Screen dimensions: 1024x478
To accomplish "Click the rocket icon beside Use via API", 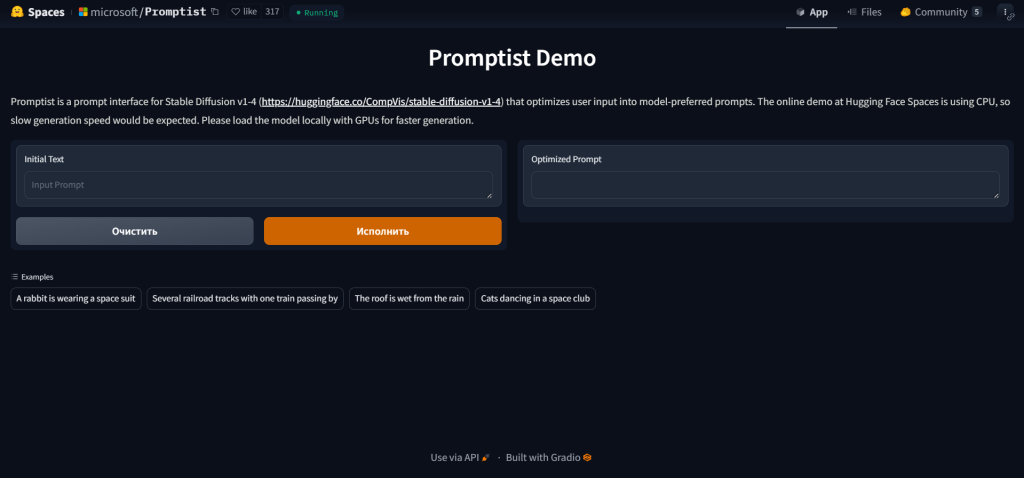I will tap(485, 458).
